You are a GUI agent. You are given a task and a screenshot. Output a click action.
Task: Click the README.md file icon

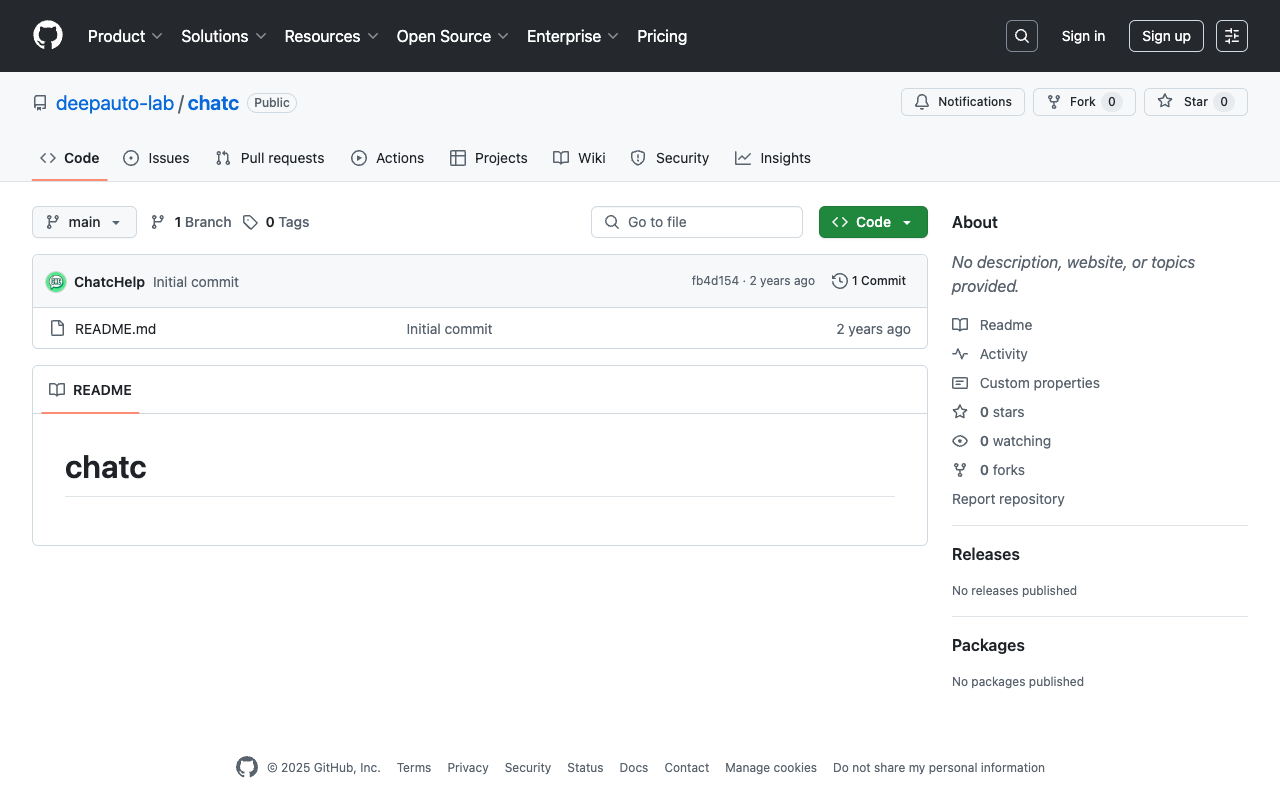point(57,329)
